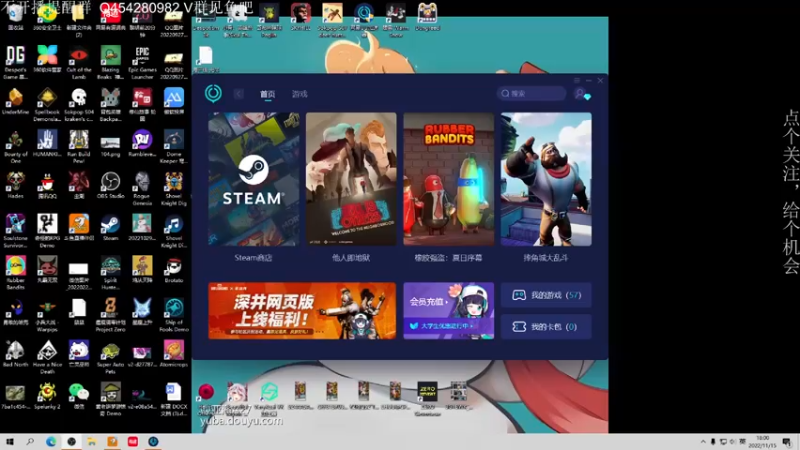Launch Spelunky 2 from desktop

click(x=47, y=397)
